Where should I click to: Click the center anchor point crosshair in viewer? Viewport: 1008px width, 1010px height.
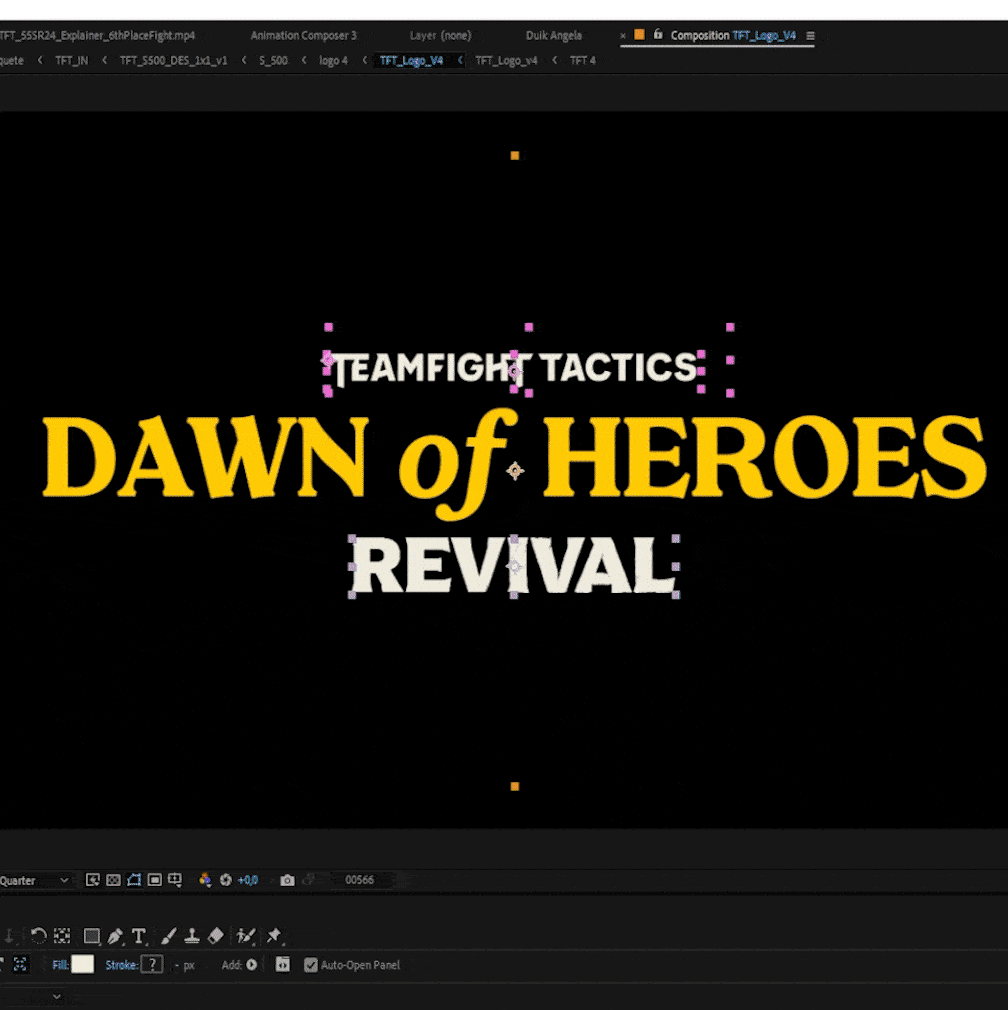coord(515,471)
